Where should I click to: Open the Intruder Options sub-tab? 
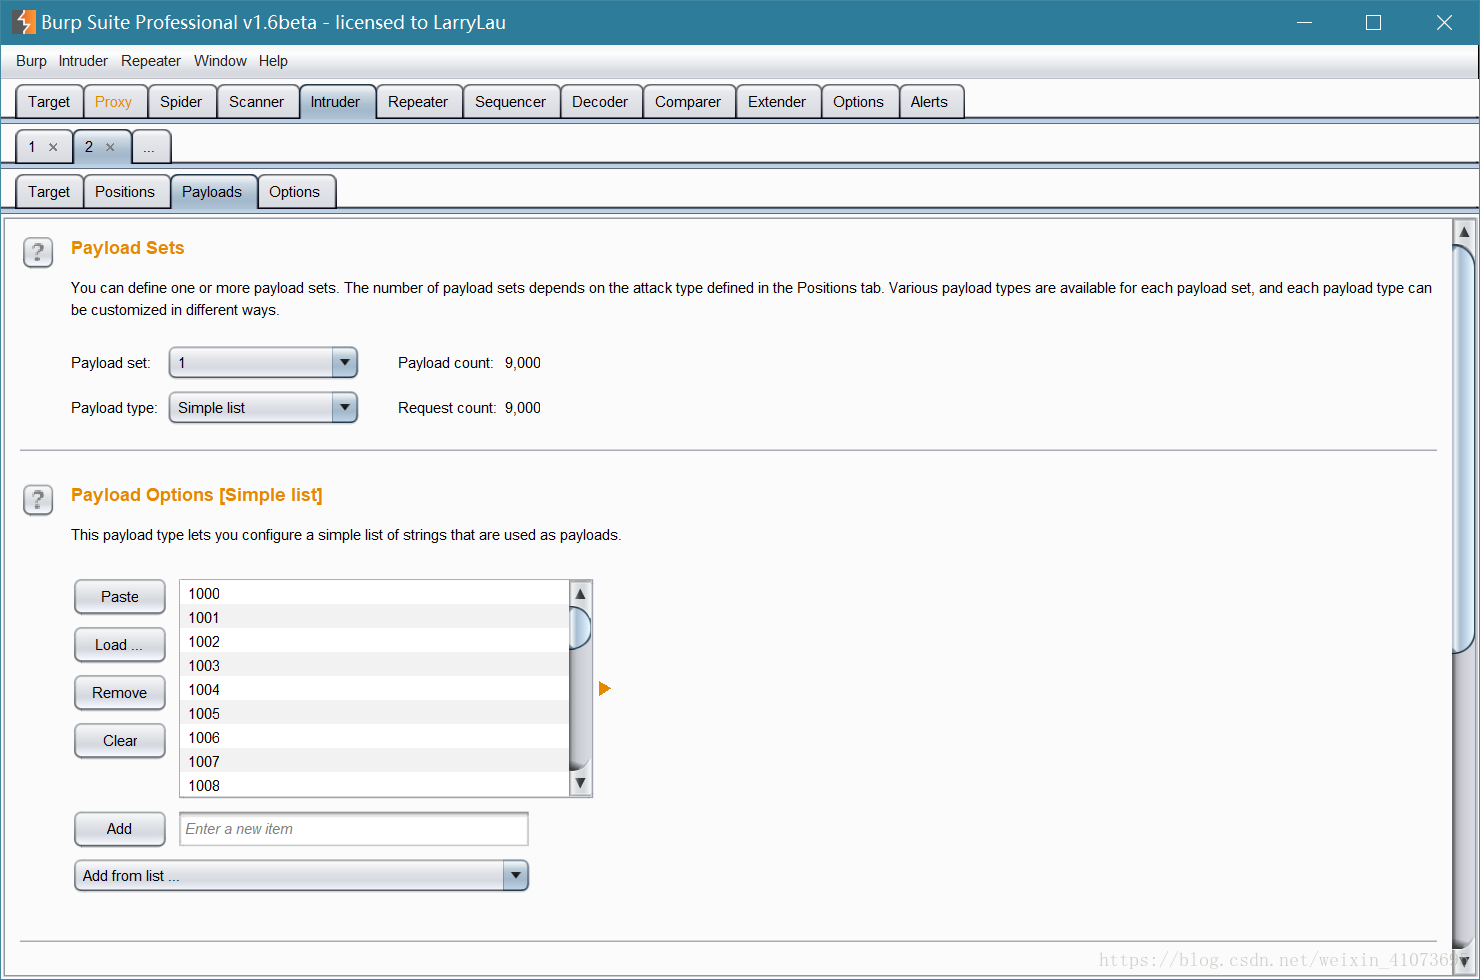(x=295, y=192)
